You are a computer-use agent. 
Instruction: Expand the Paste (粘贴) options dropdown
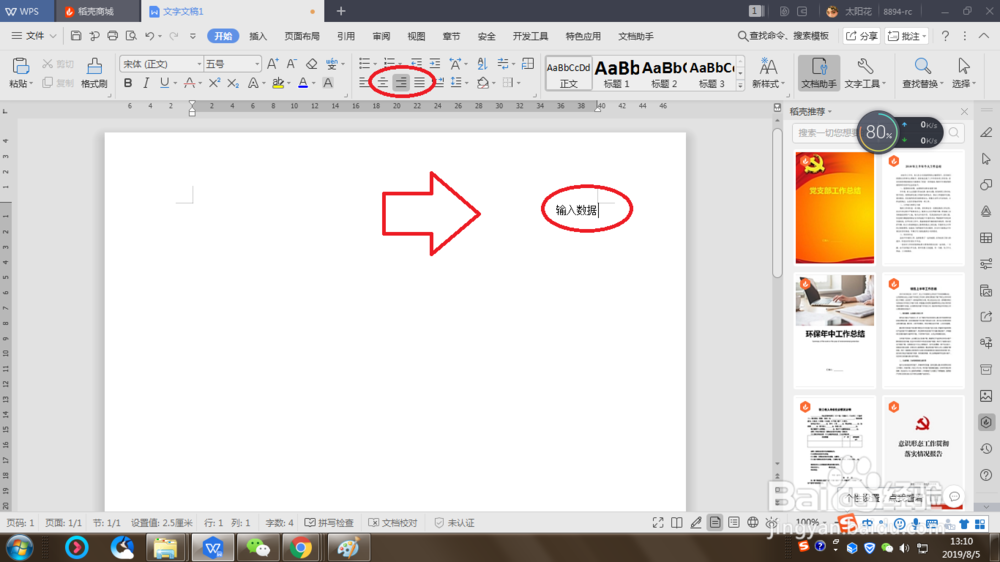[x=30, y=84]
